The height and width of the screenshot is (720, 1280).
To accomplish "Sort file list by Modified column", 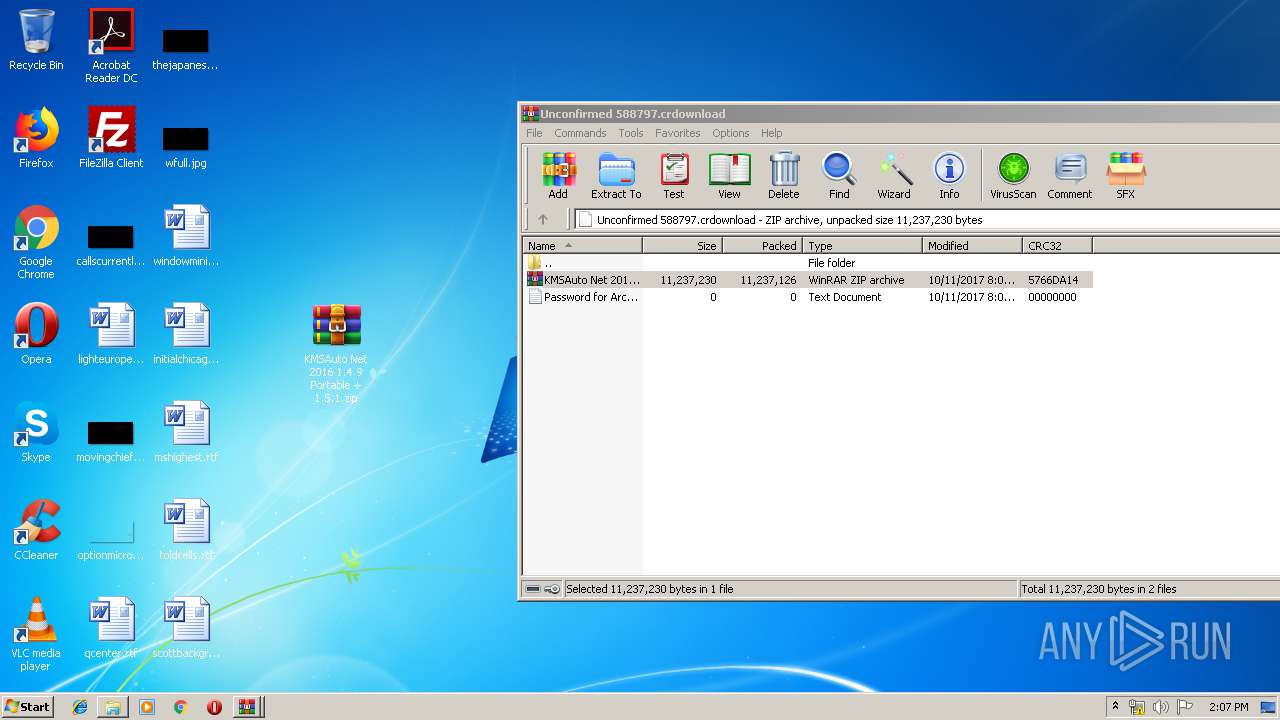I will [x=972, y=245].
